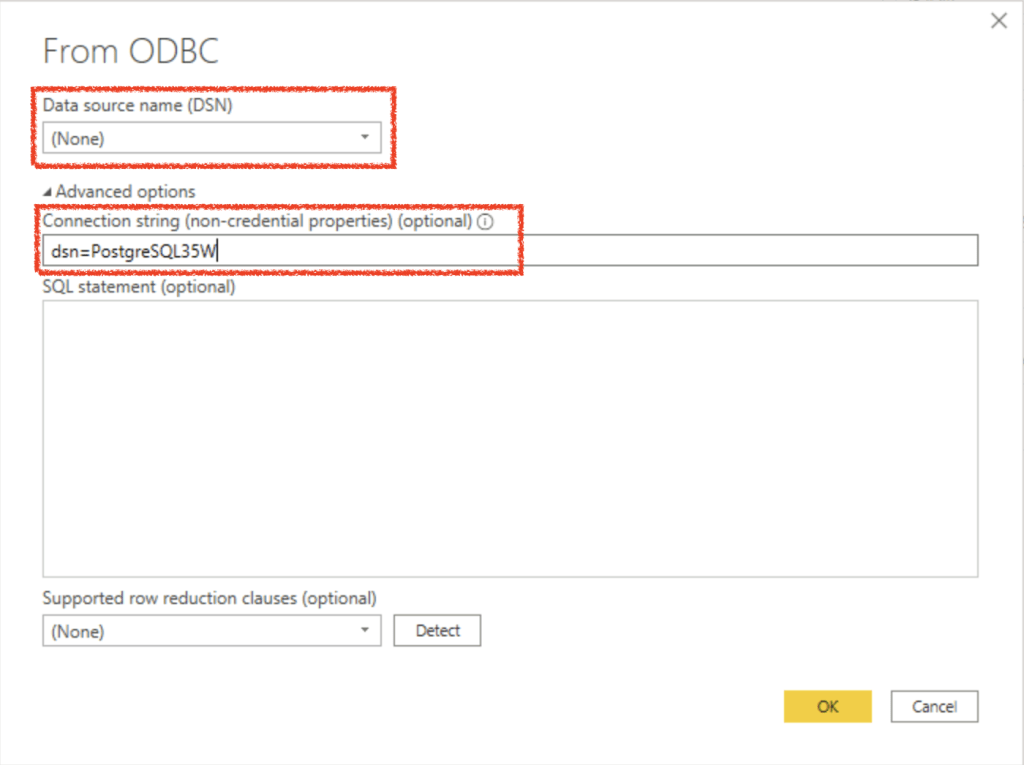Screen dimensions: 1024x765
Task: Click the Supported row reduction clauses label
Action: 209,598
